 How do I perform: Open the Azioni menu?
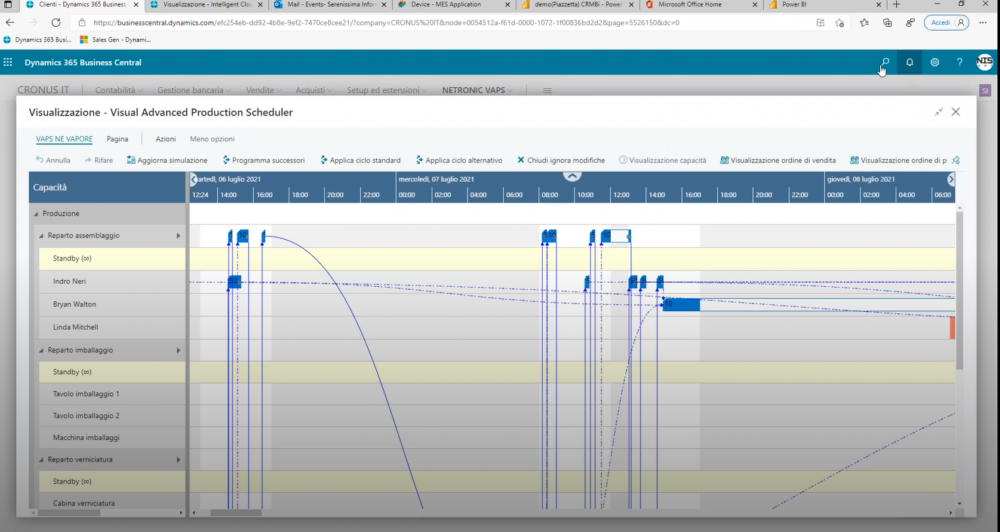pos(165,138)
